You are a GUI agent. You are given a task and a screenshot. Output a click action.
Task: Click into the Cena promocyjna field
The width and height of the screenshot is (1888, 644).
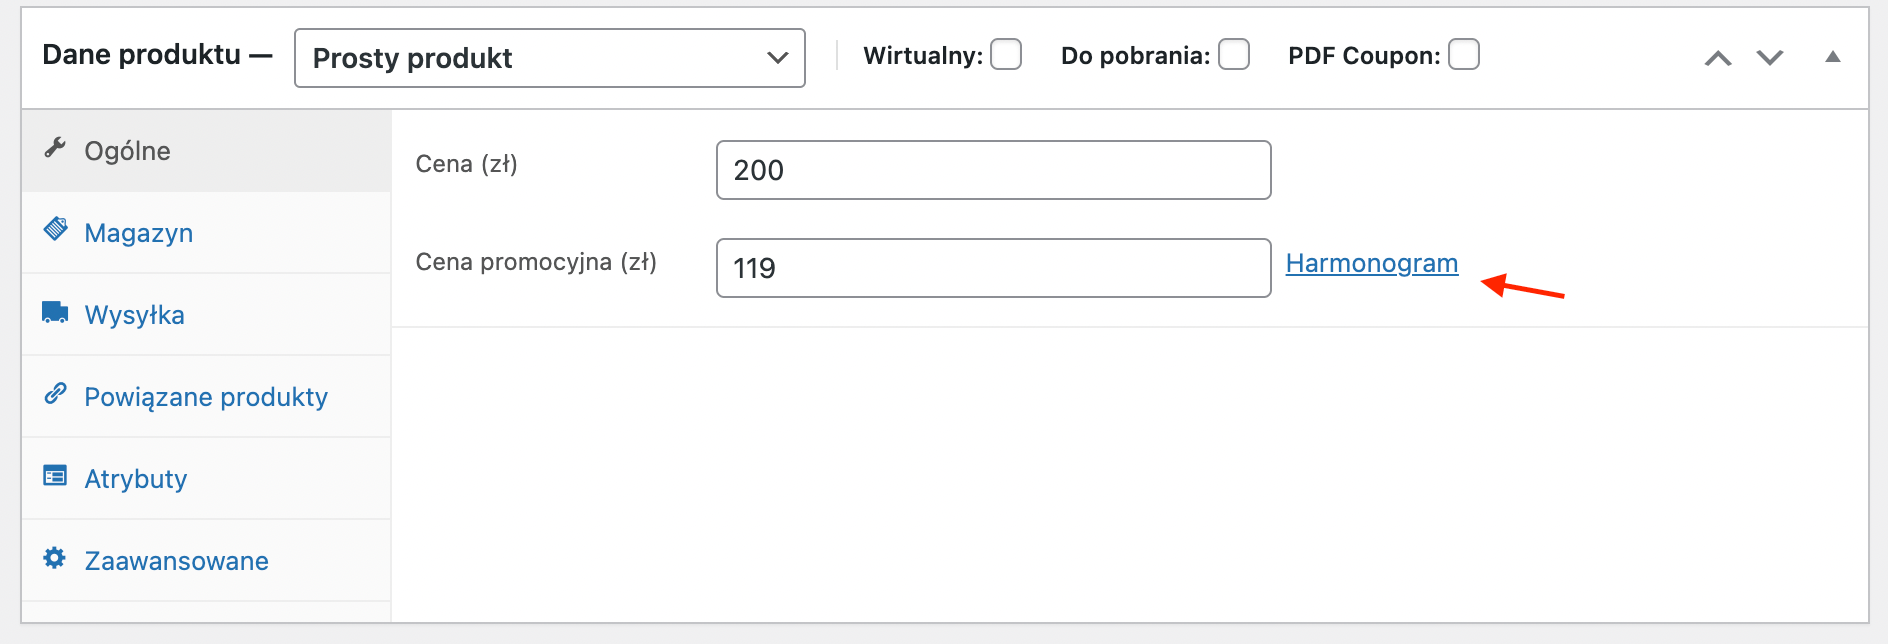click(994, 268)
